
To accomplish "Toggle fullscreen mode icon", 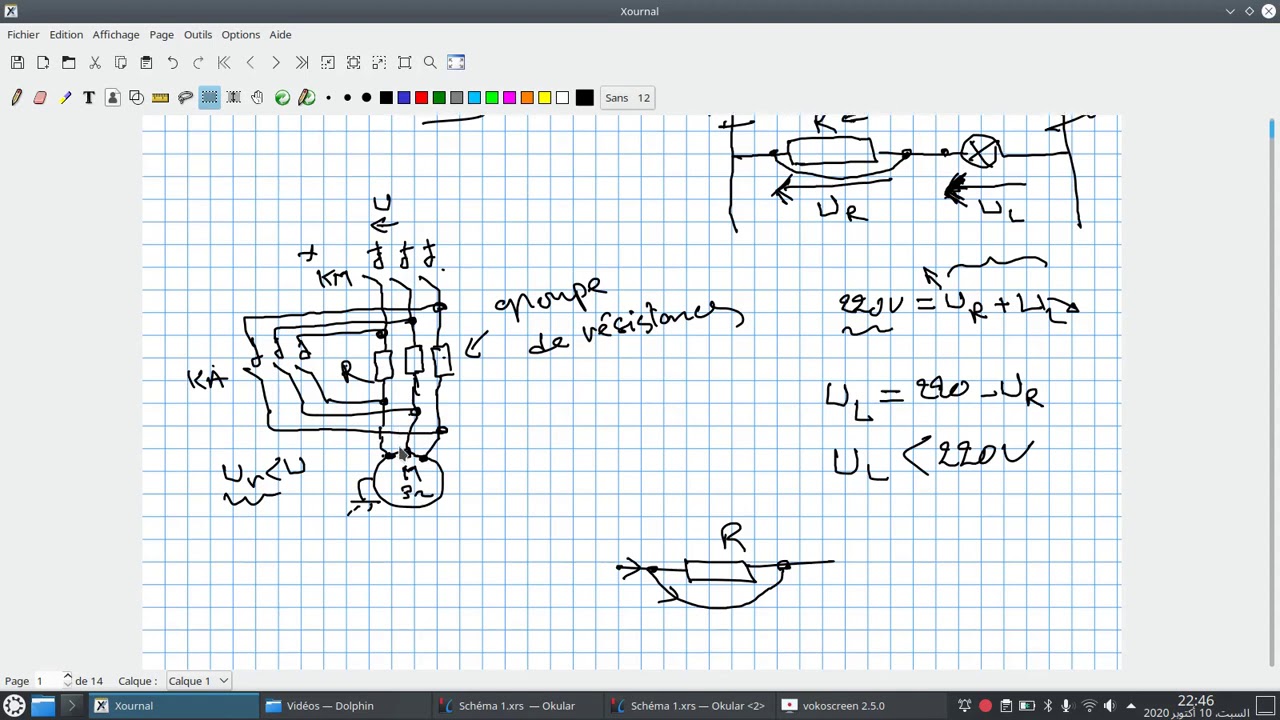I will coord(456,63).
